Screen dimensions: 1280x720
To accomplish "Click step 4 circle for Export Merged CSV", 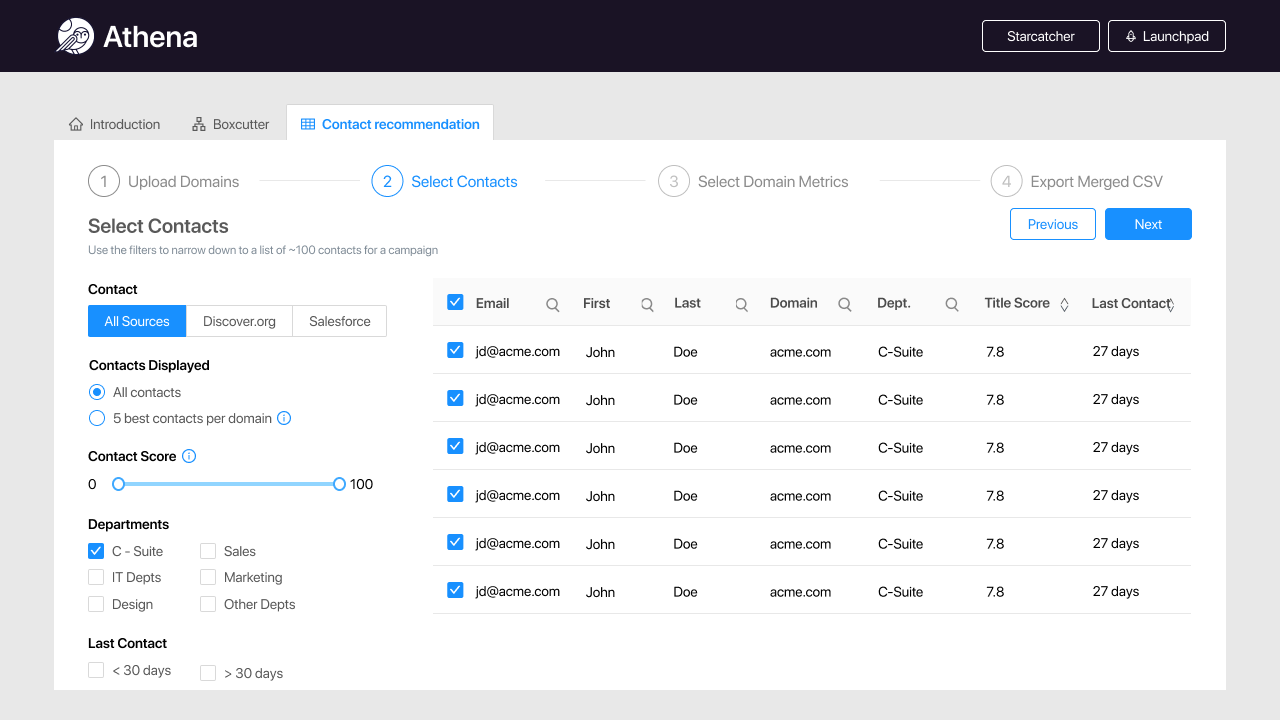I will 1007,181.
